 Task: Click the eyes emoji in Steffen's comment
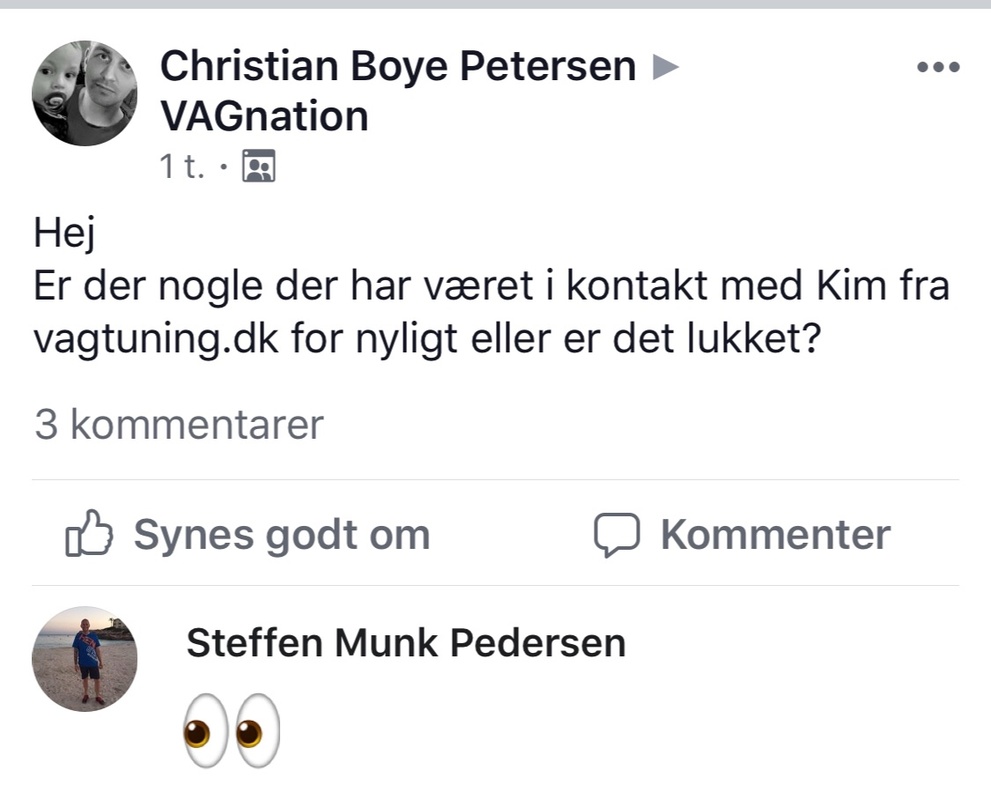(231, 730)
